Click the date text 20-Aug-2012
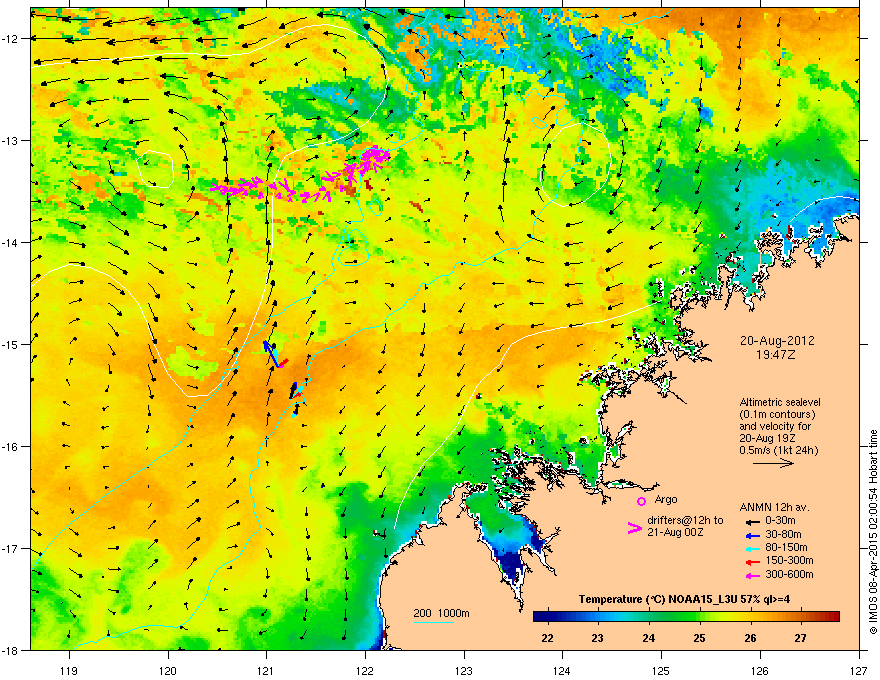The height and width of the screenshot is (680, 880). [777, 341]
